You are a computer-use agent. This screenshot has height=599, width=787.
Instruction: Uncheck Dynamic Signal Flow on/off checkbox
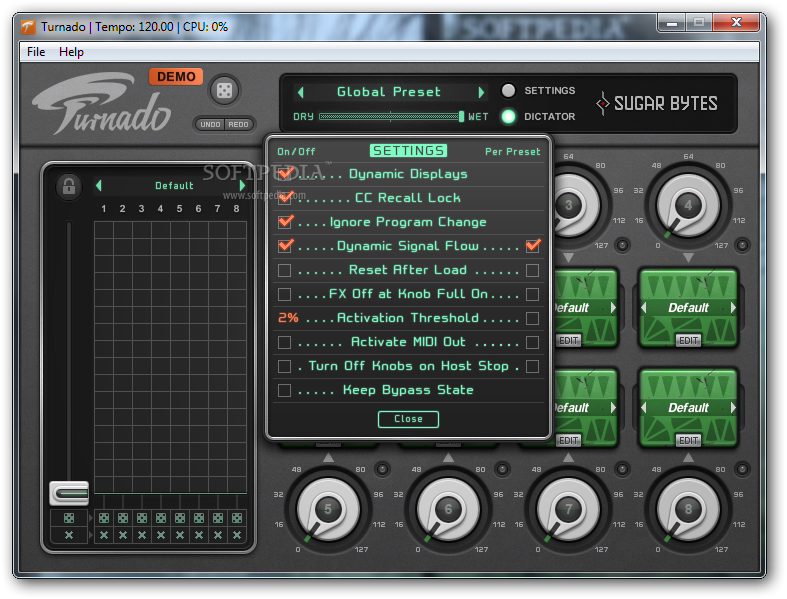click(285, 246)
